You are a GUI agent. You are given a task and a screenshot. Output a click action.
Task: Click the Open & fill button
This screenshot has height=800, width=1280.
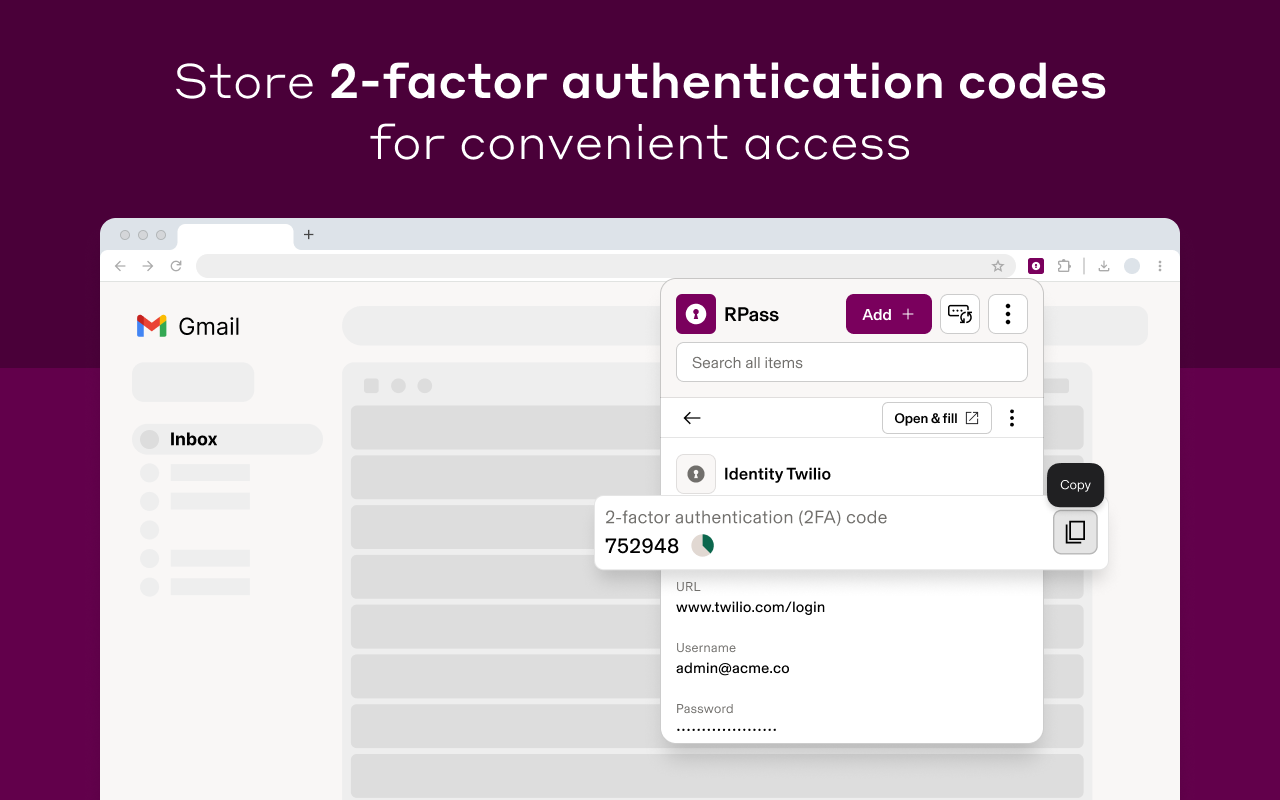(937, 418)
